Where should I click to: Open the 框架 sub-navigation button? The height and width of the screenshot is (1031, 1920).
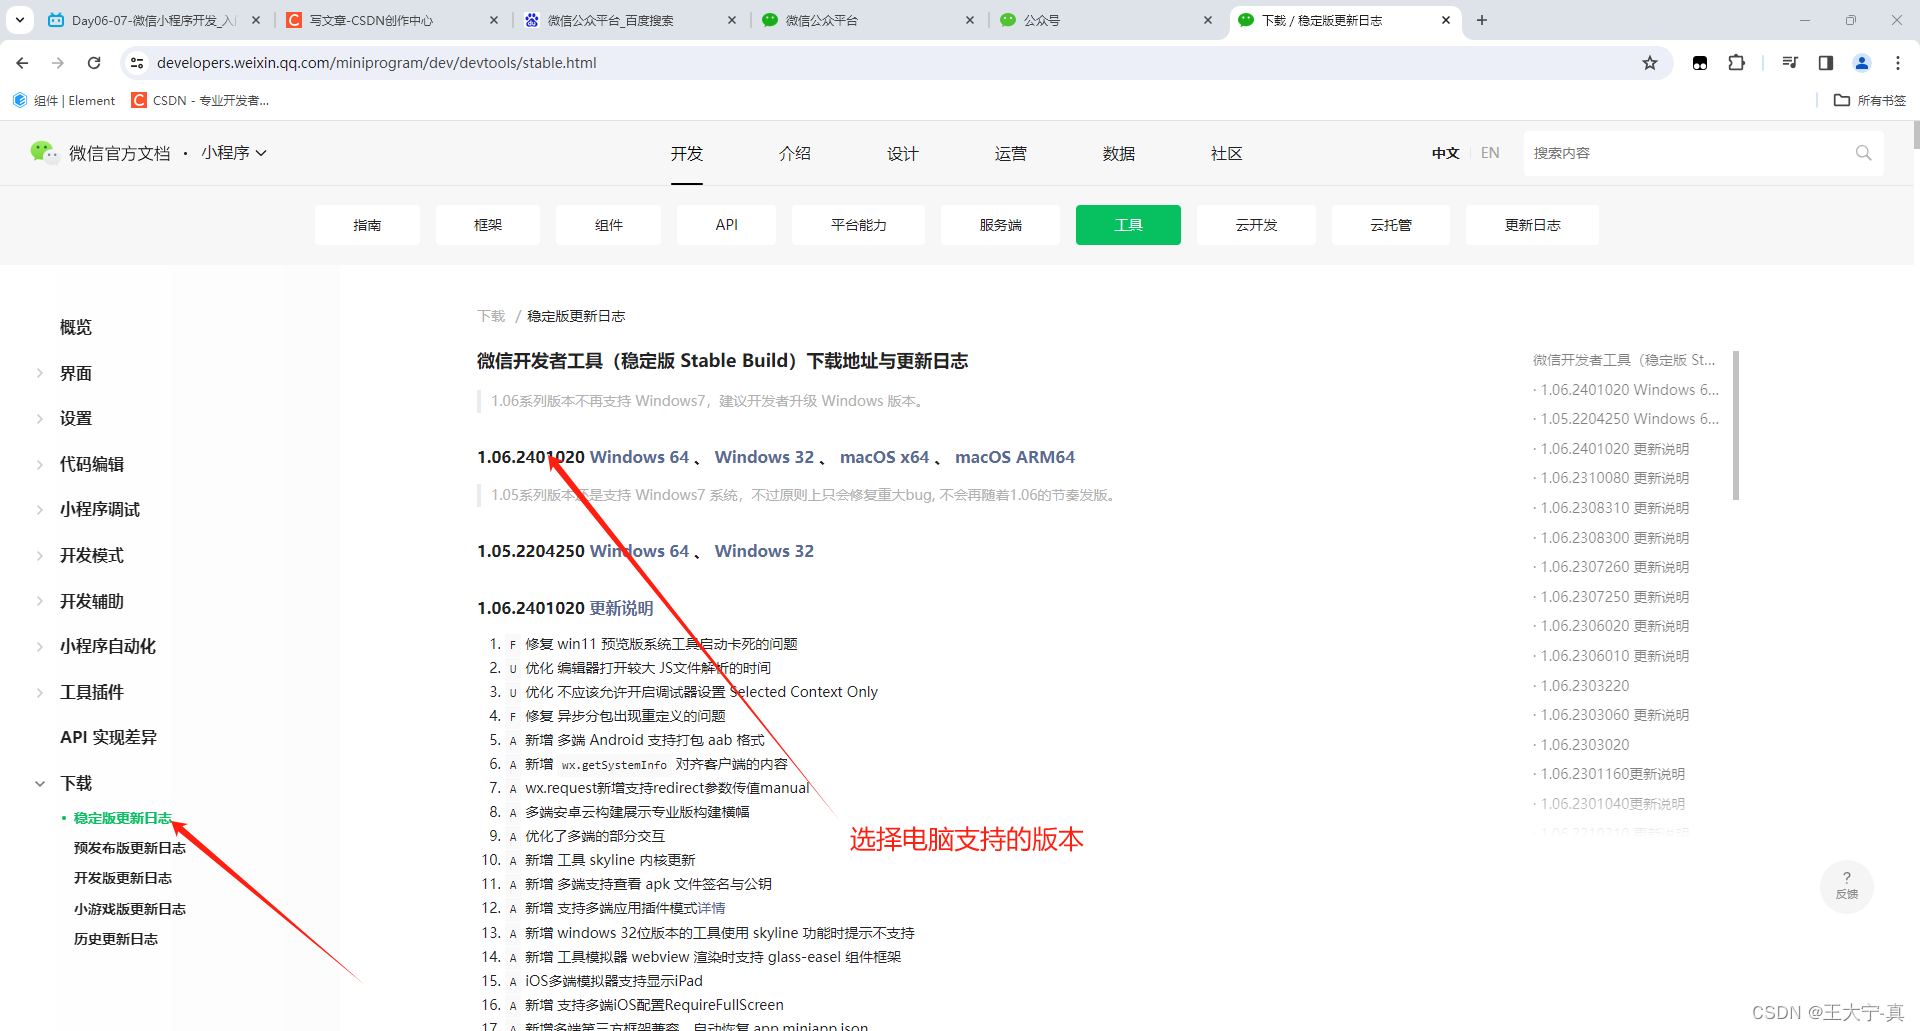pos(488,225)
